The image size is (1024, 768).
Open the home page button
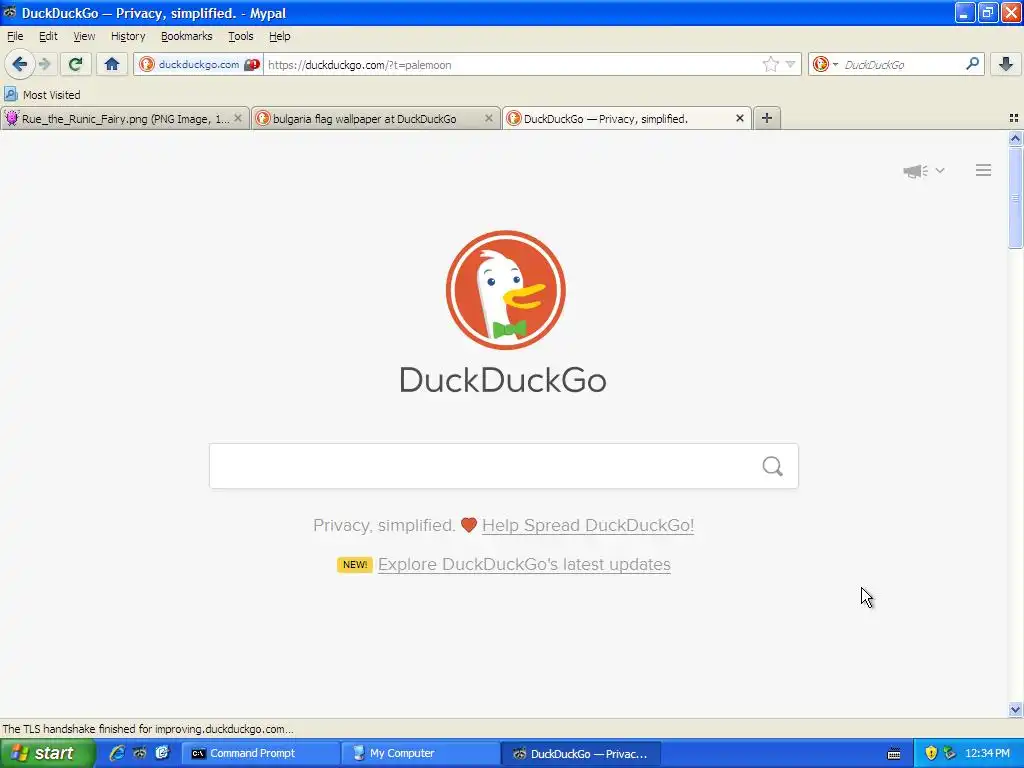[112, 64]
